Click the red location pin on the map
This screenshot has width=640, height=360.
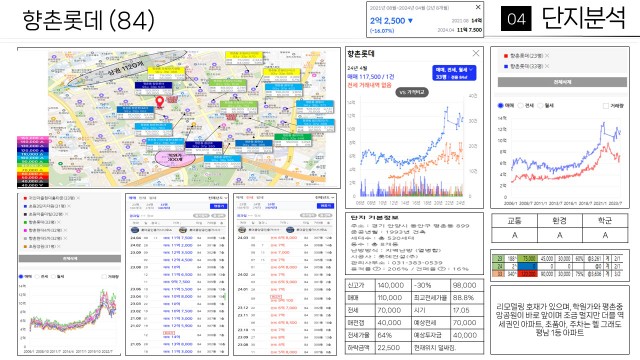[x=160, y=102]
